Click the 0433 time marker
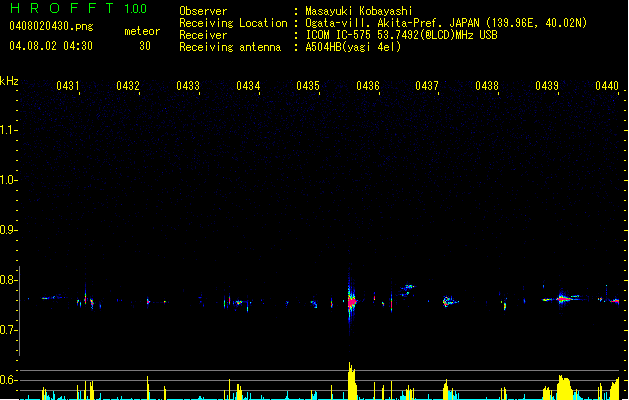Viewport: 629px width, 400px height. tap(188, 86)
